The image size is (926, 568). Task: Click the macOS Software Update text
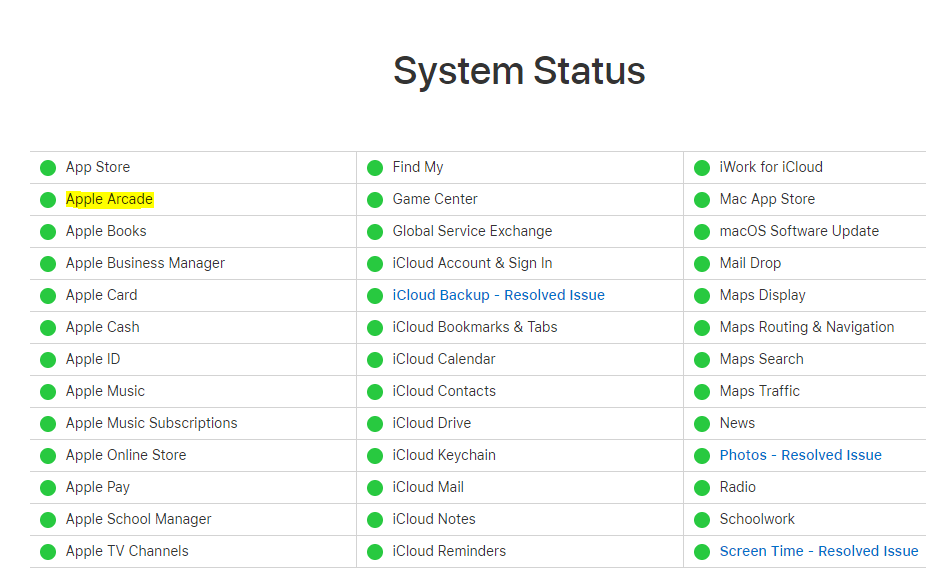[799, 231]
